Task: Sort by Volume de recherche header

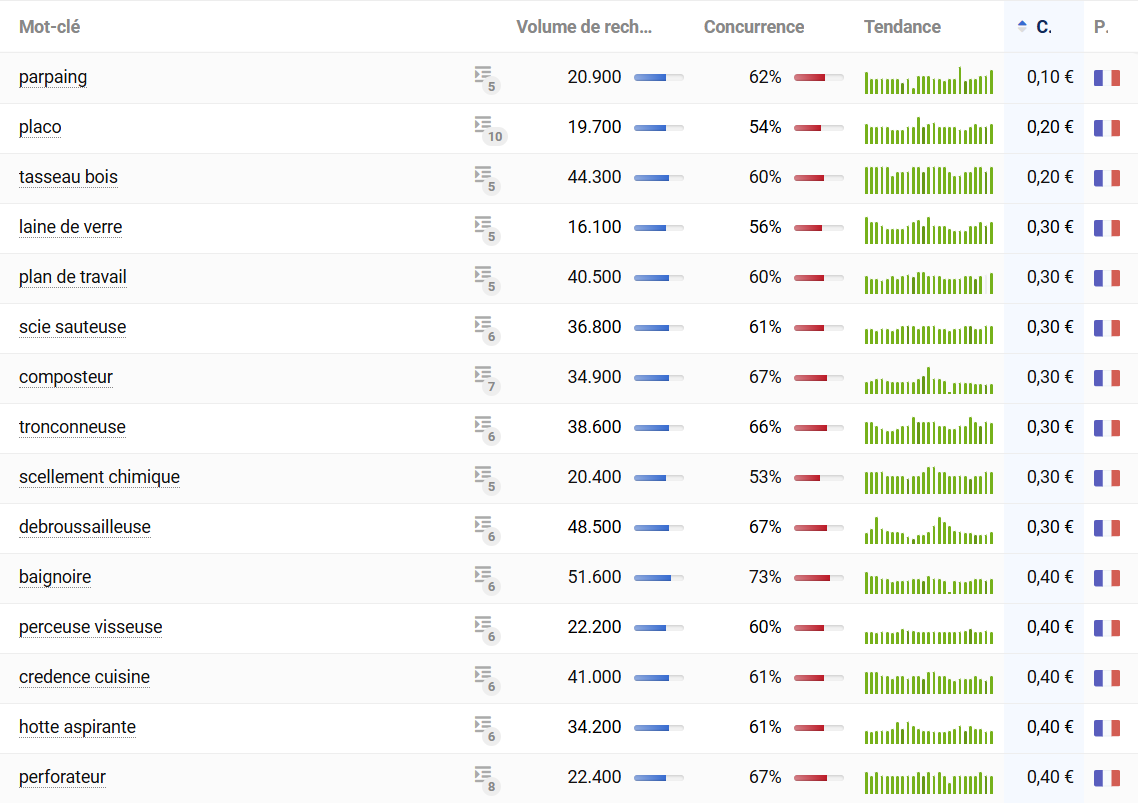Action: (x=584, y=27)
